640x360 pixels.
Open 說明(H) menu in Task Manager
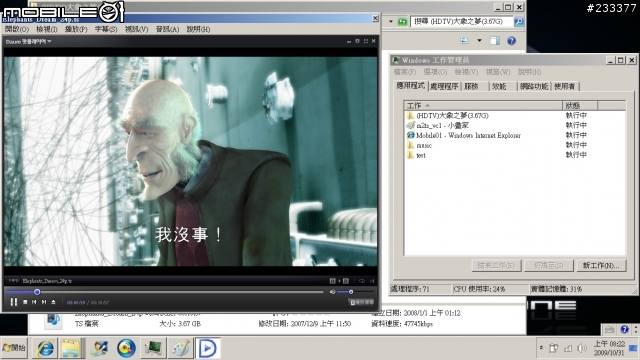529,72
